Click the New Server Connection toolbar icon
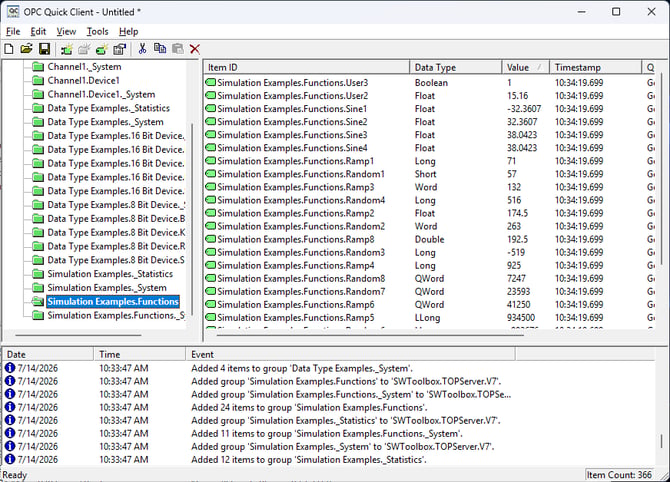670x482 pixels. tap(66, 49)
